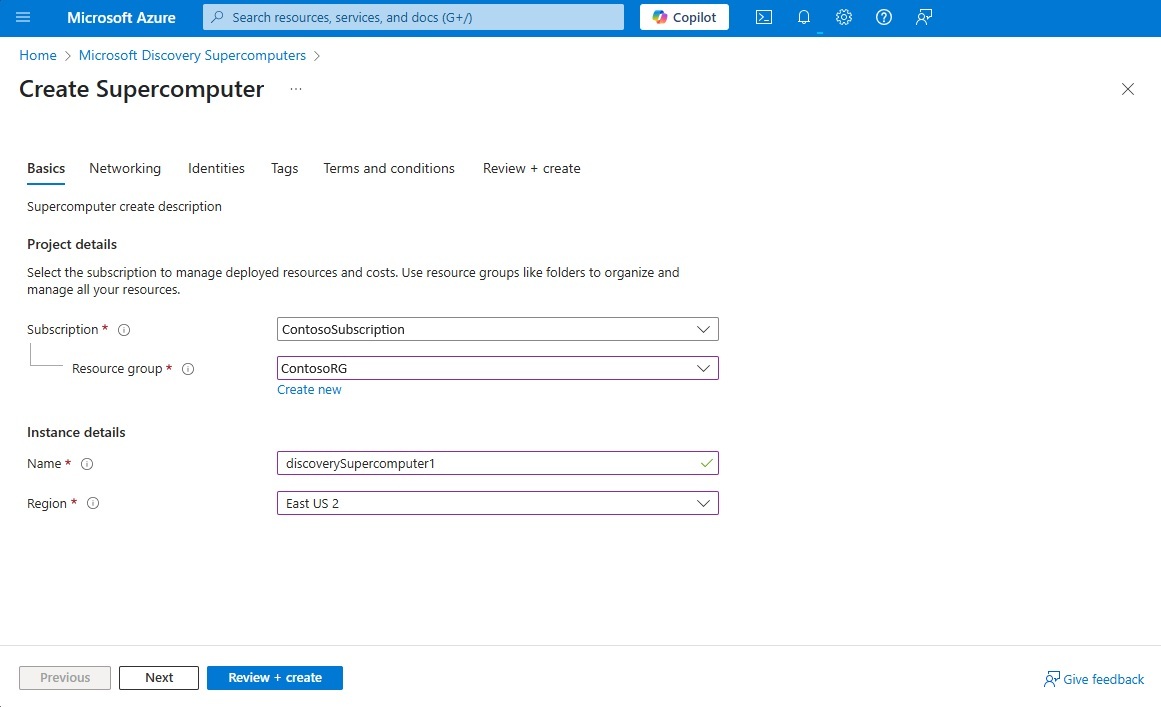Switch to the Identities tab

(x=216, y=168)
